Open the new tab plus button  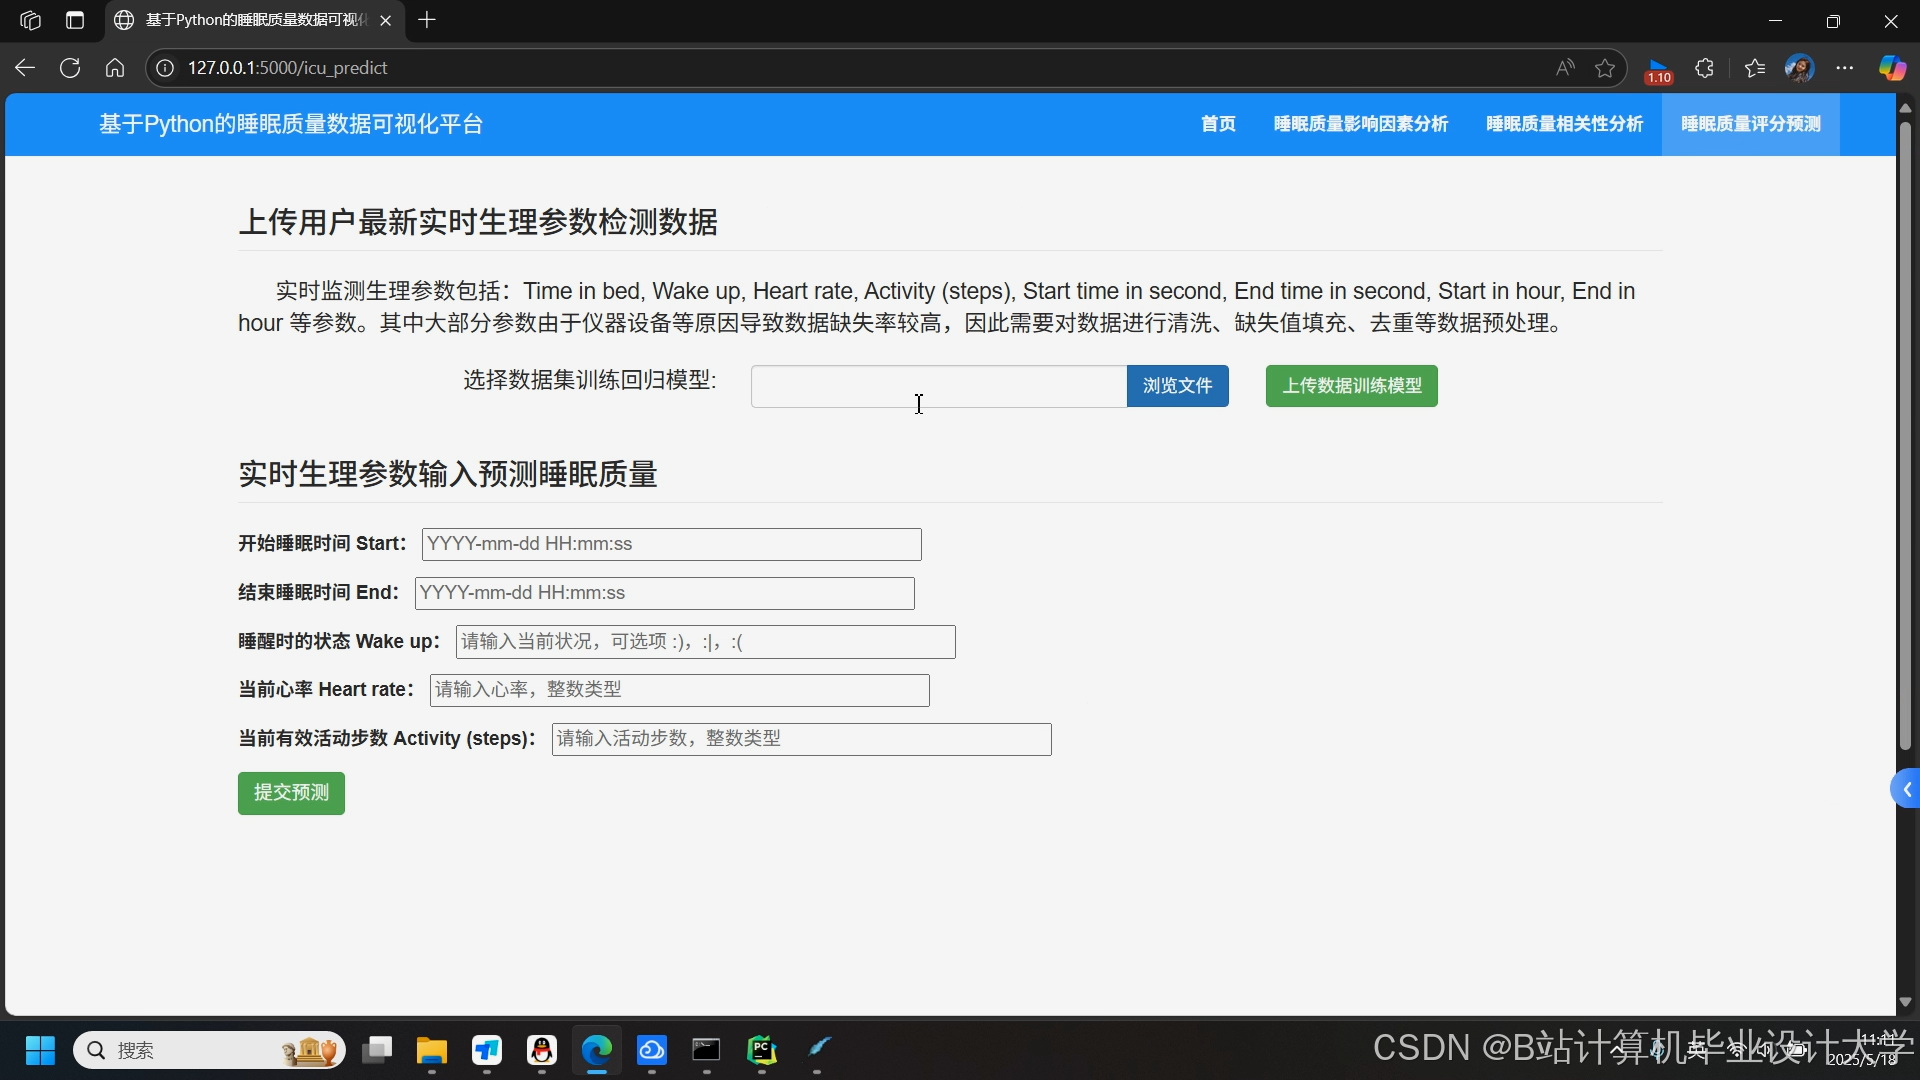coord(427,20)
